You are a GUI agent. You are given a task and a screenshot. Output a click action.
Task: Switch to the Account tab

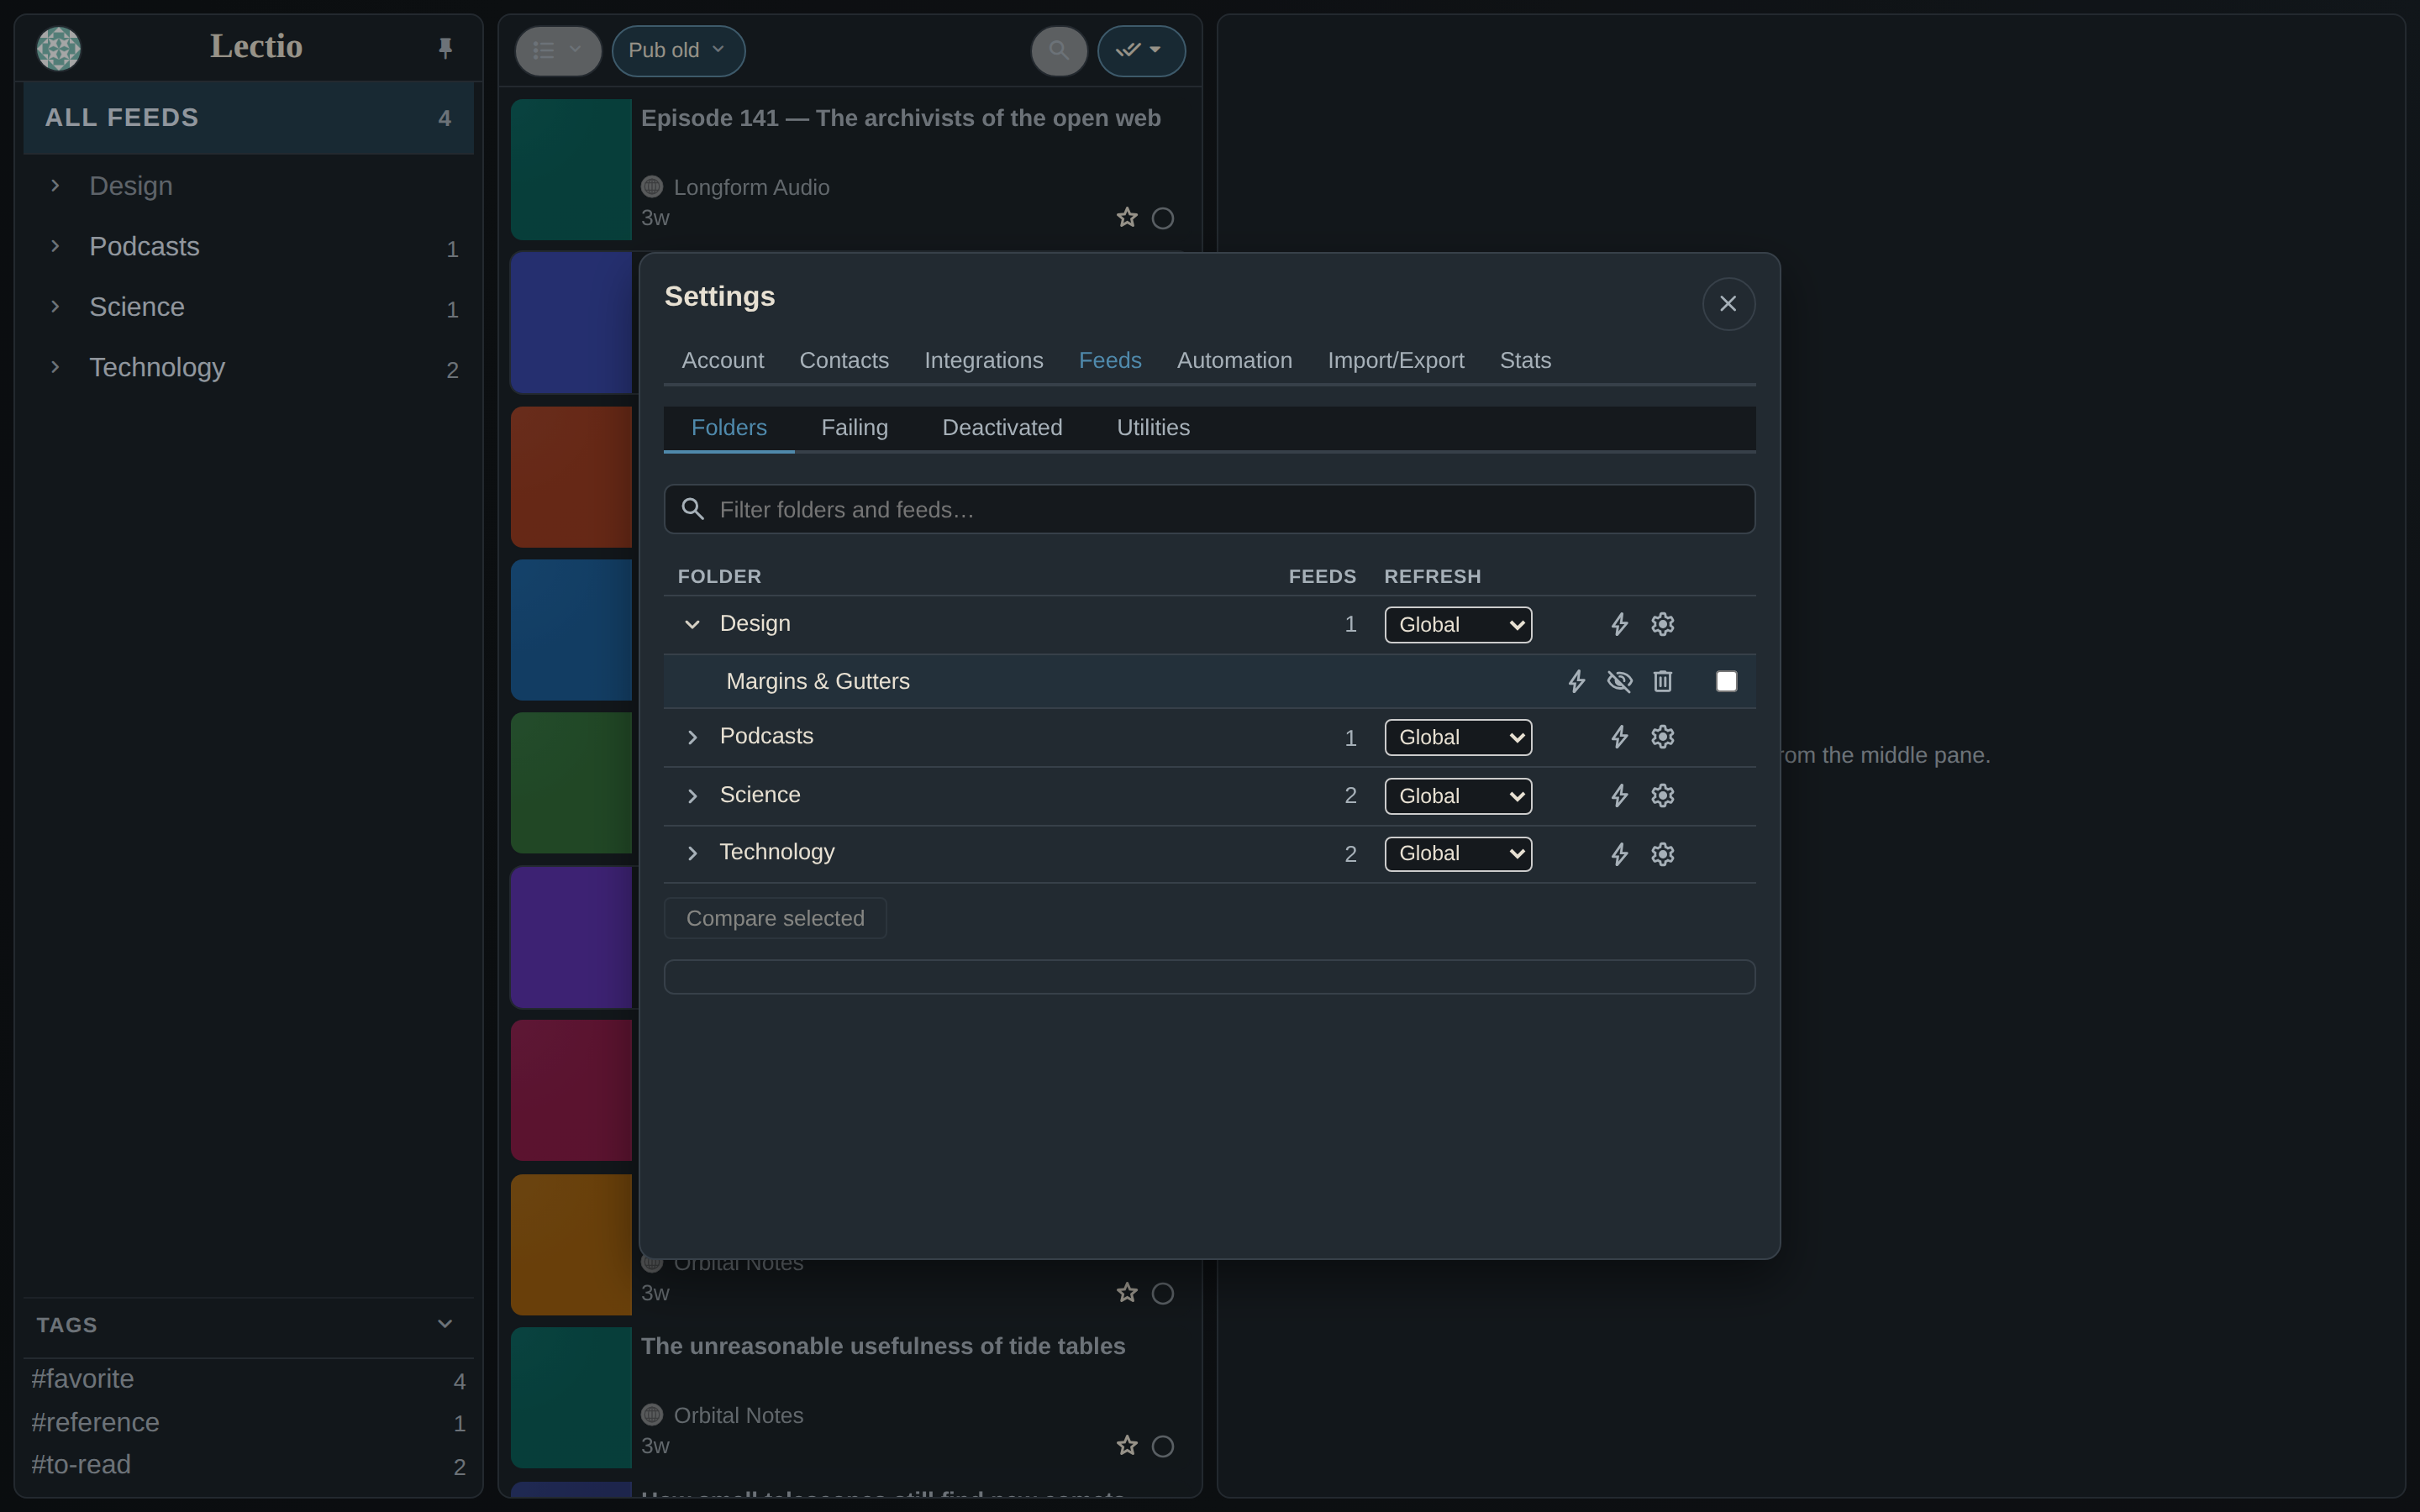pos(722,360)
